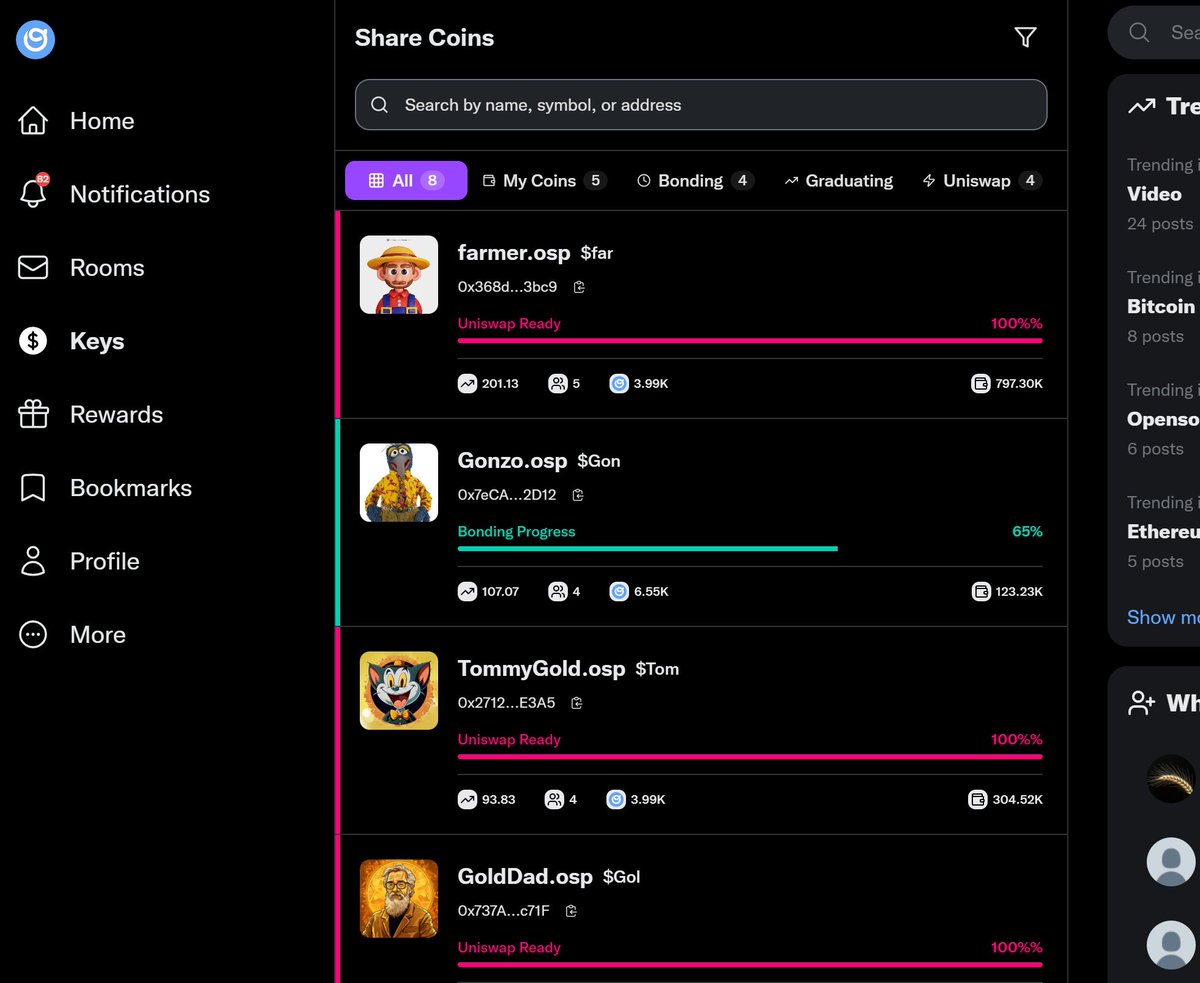Click the TommyGold.osp holders icon showing 4
Viewport: 1200px width, 983px height.
[x=554, y=799]
